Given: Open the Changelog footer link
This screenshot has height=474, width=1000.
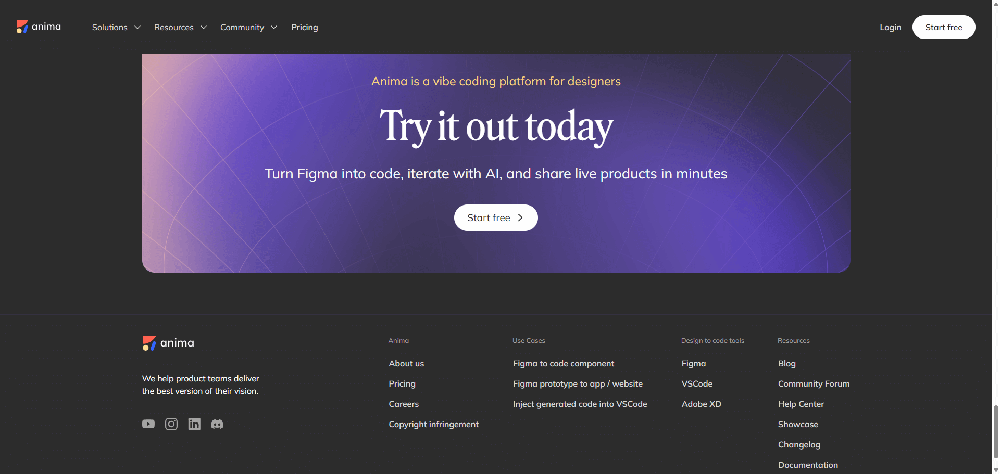Looking at the screenshot, I should (x=799, y=445).
